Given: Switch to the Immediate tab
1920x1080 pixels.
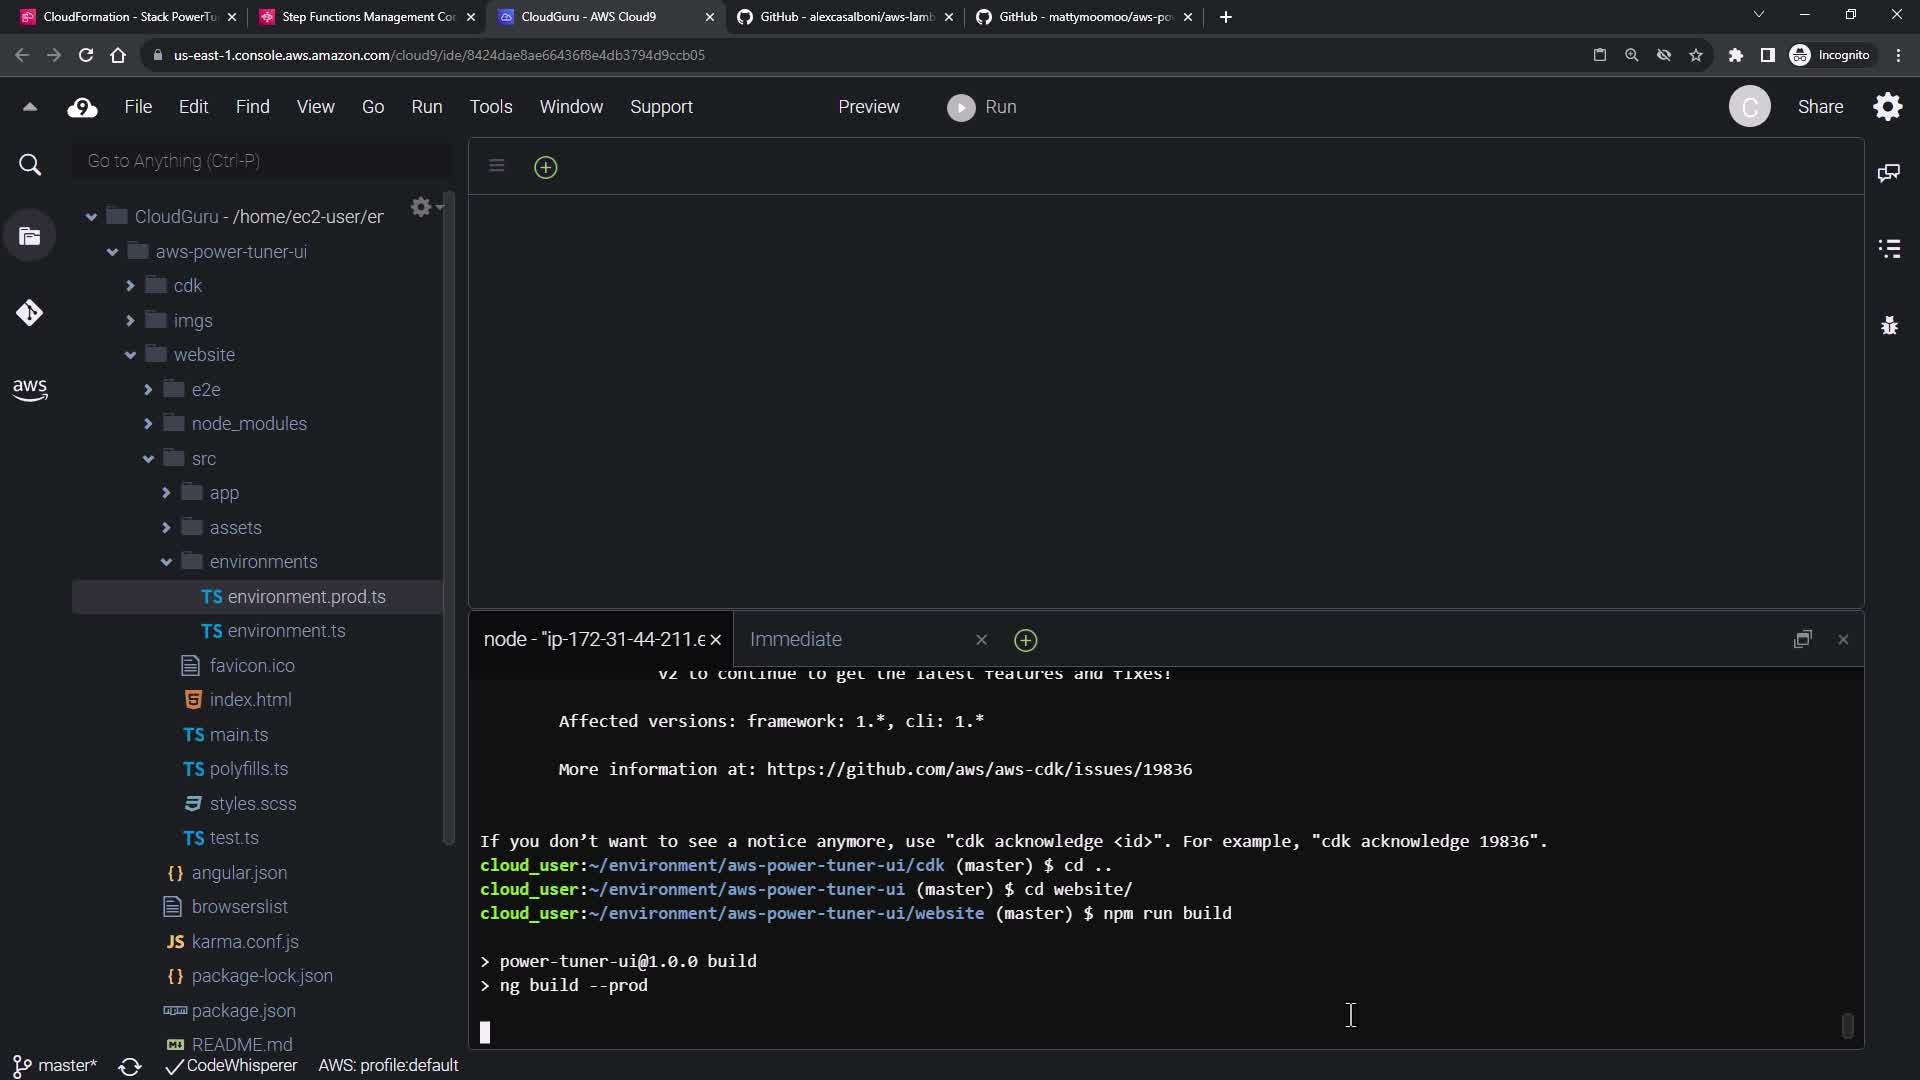Looking at the screenshot, I should (x=796, y=639).
